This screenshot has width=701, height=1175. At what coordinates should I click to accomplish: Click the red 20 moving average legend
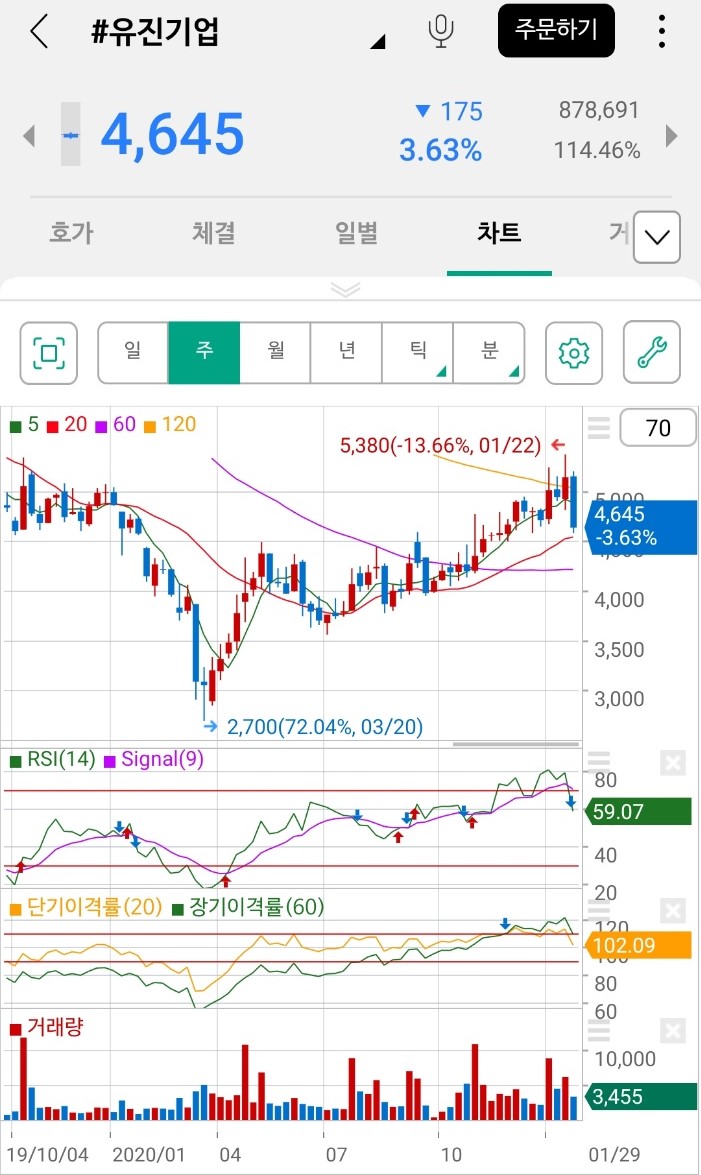tap(67, 425)
